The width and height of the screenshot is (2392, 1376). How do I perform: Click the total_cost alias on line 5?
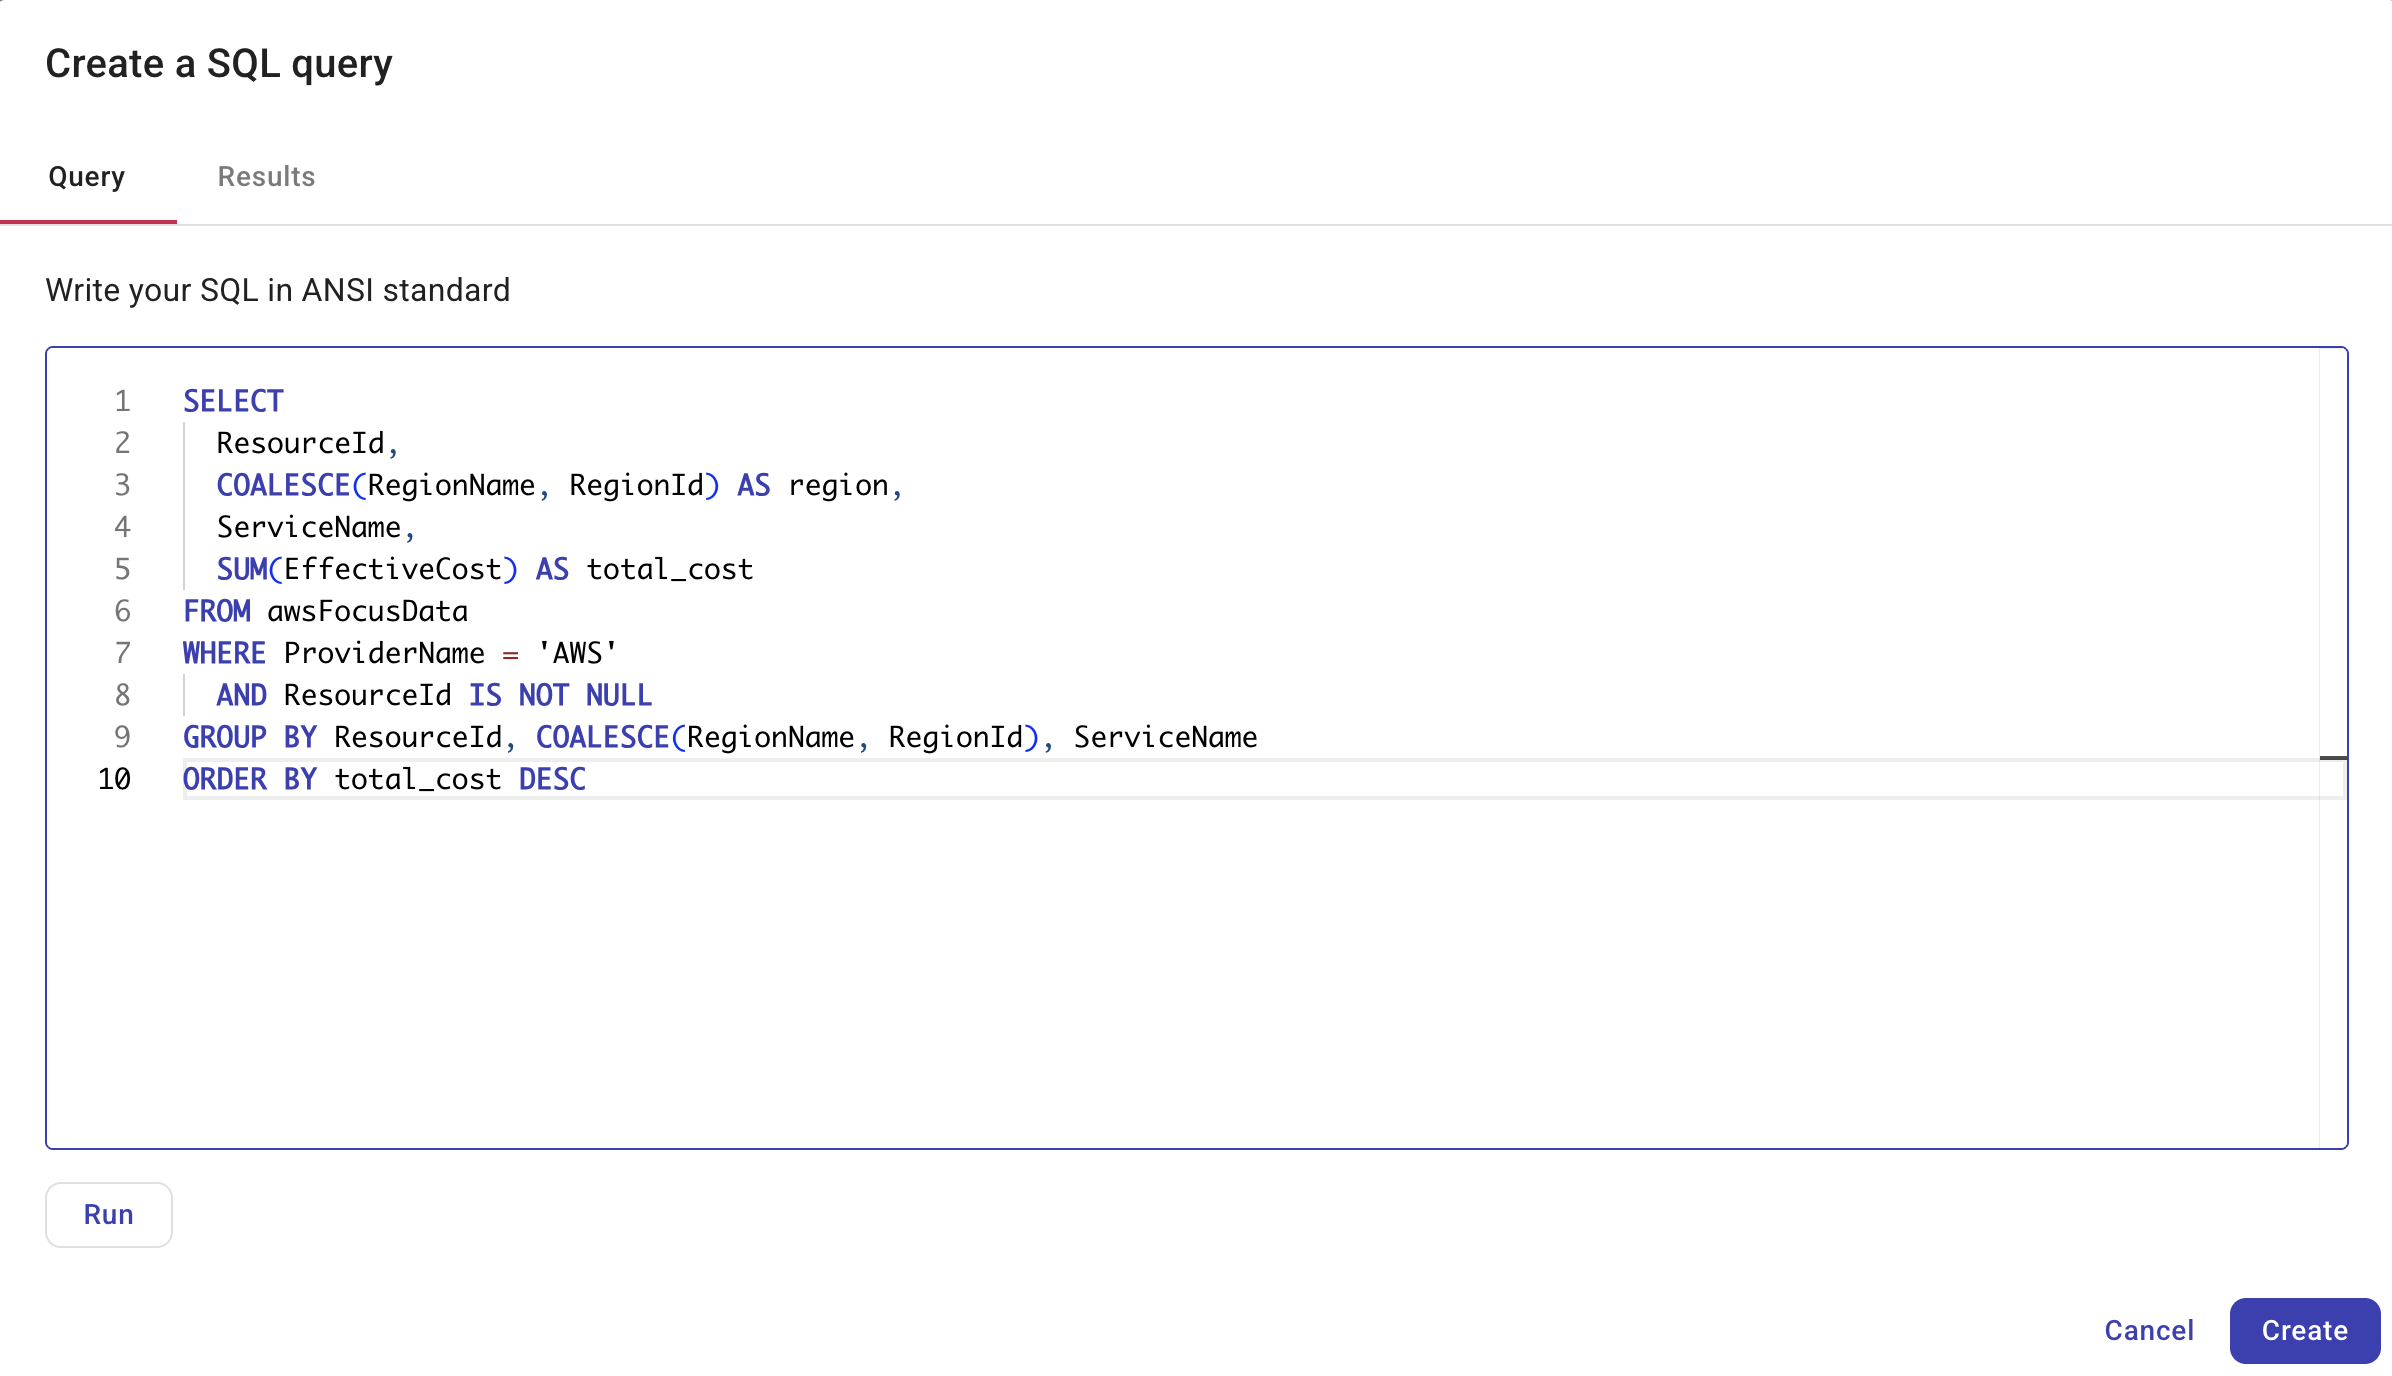tap(671, 569)
